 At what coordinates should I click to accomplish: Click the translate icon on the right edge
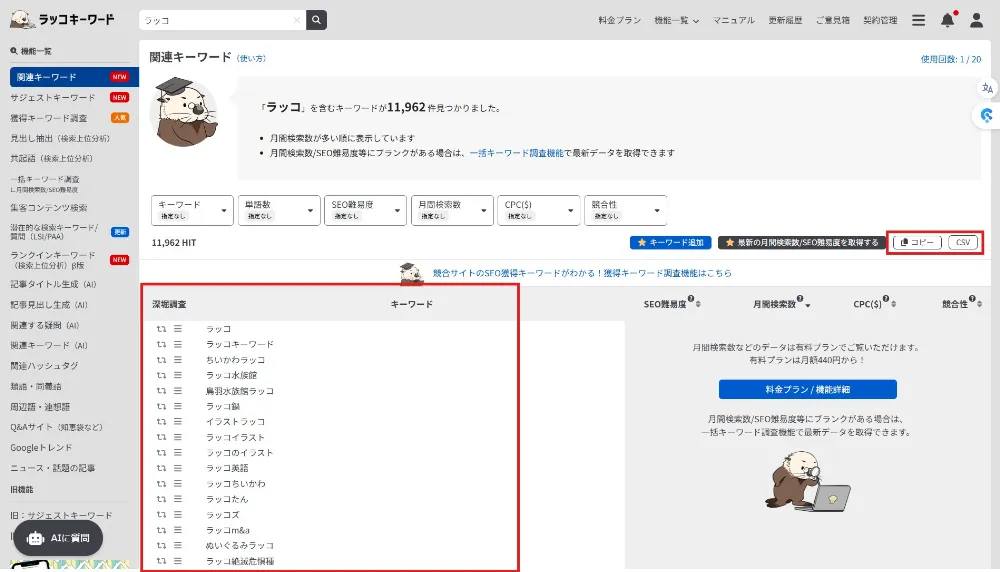987,88
